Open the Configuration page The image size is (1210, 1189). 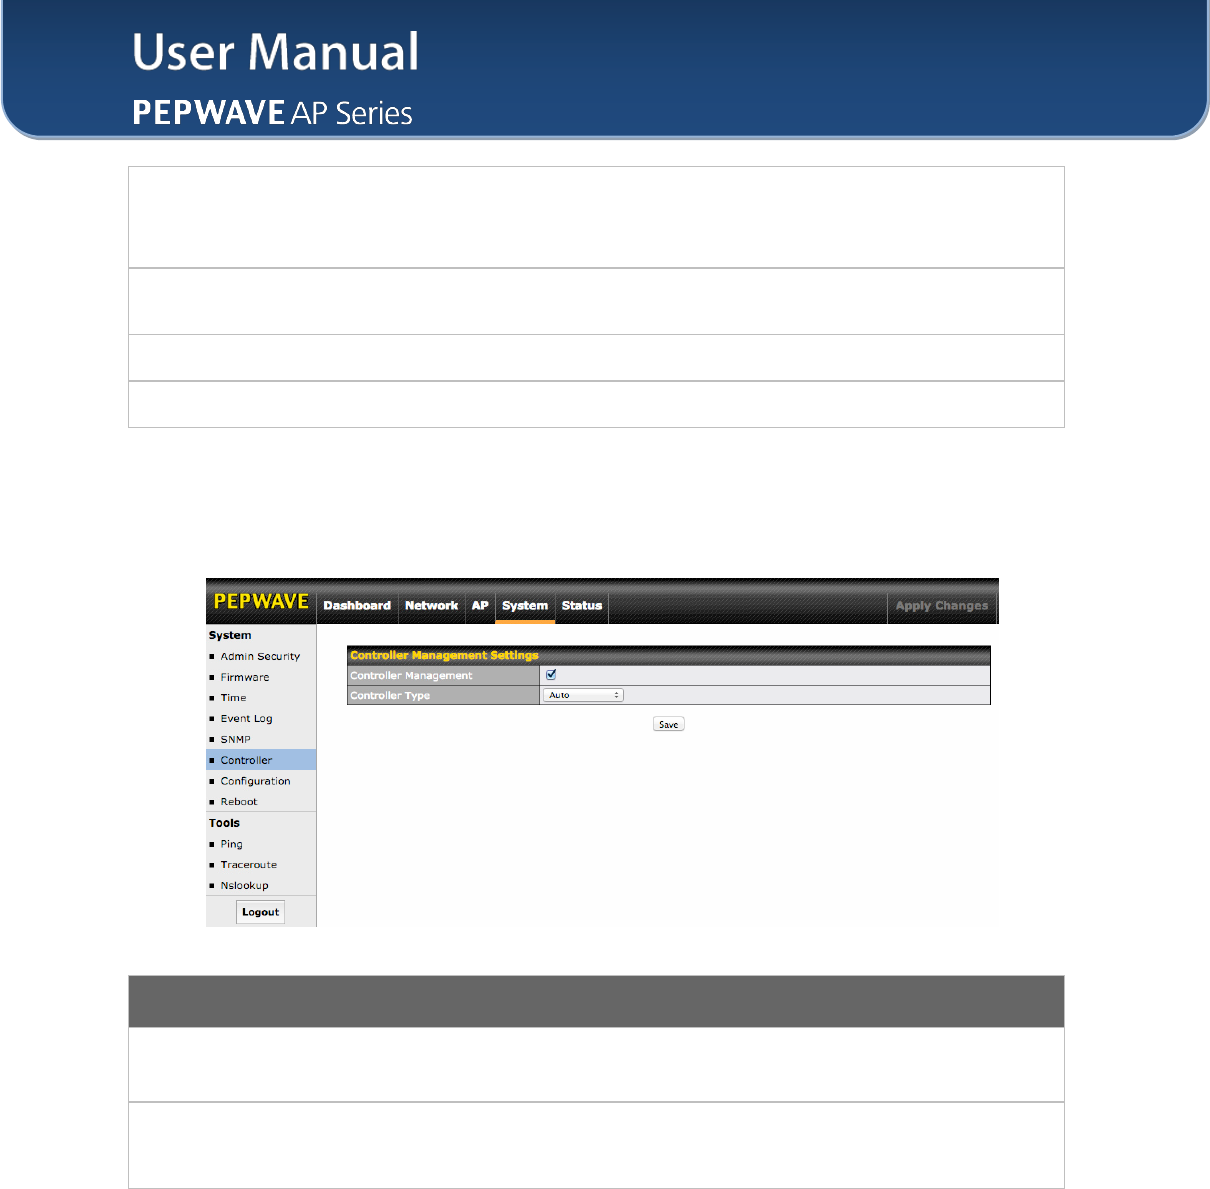pos(255,781)
